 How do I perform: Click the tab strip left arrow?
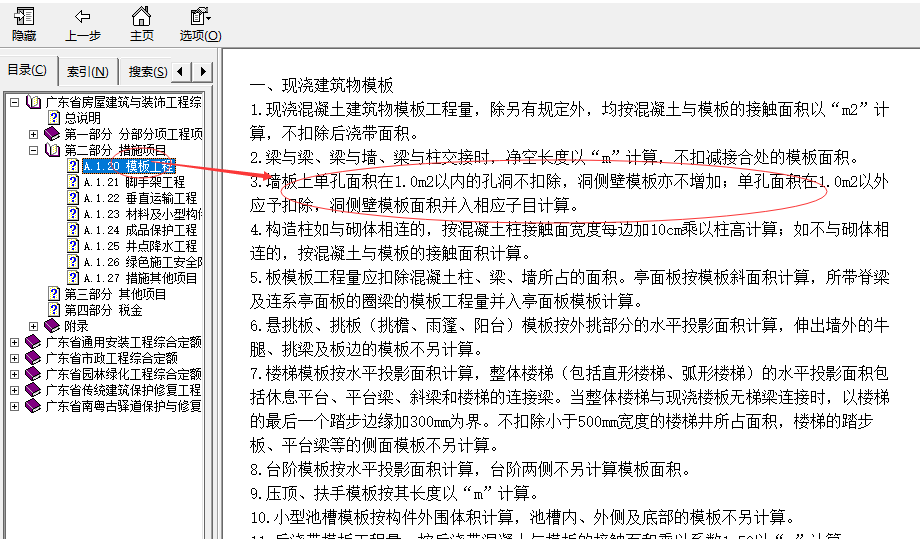(x=181, y=72)
